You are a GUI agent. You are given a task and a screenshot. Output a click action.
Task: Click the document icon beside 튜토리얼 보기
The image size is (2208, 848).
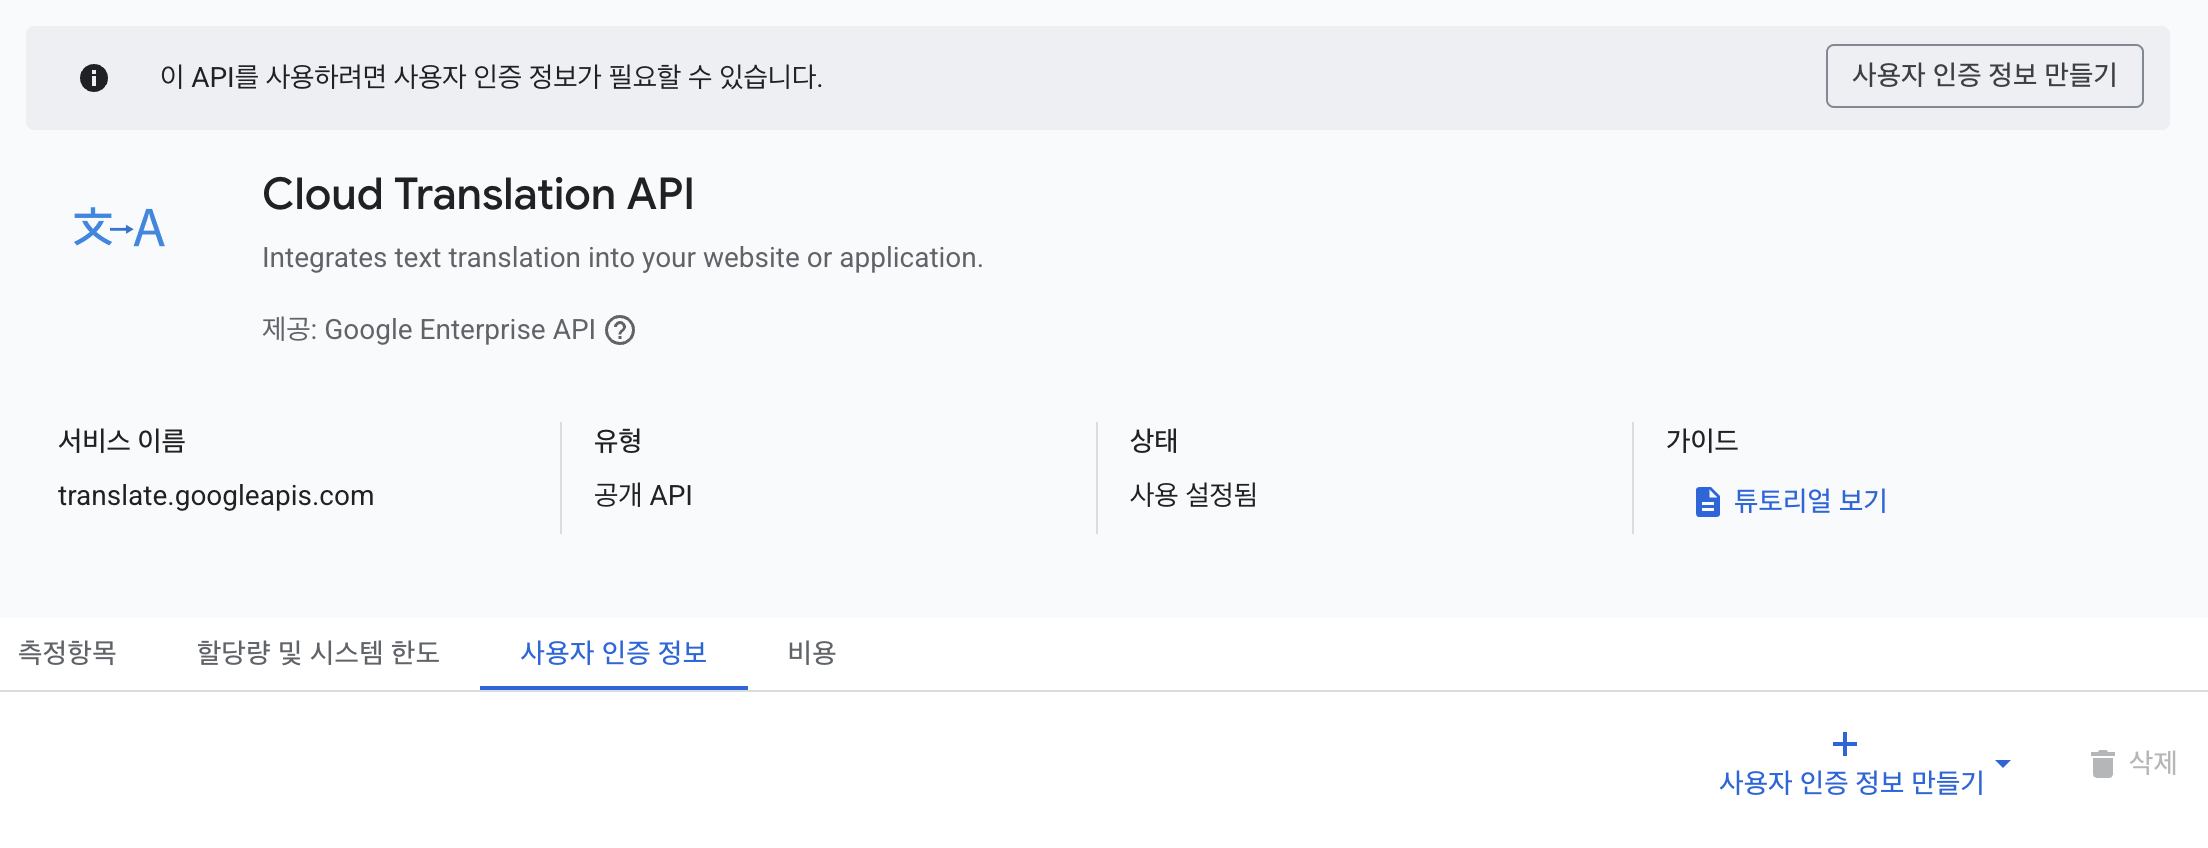[1708, 501]
